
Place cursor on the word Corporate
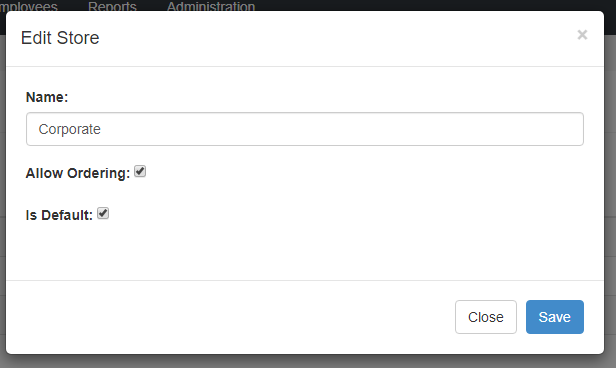[x=70, y=129]
